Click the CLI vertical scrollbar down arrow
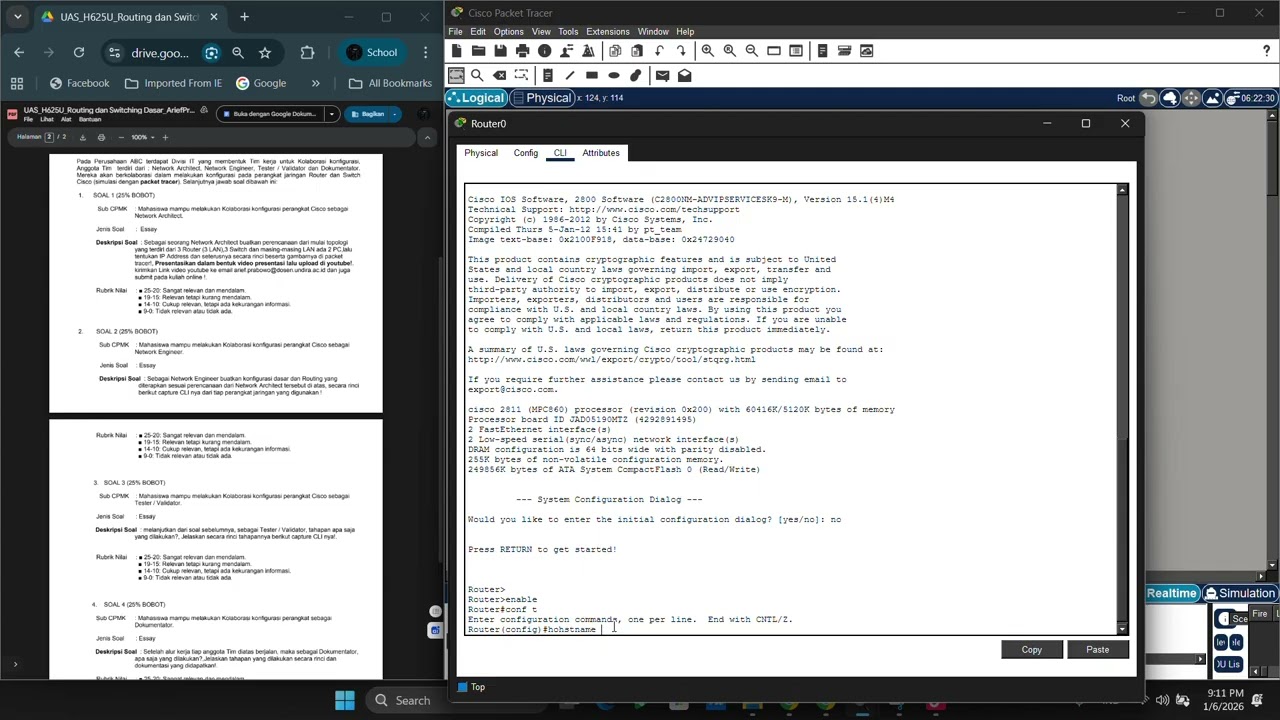The image size is (1280, 720). [1122, 627]
